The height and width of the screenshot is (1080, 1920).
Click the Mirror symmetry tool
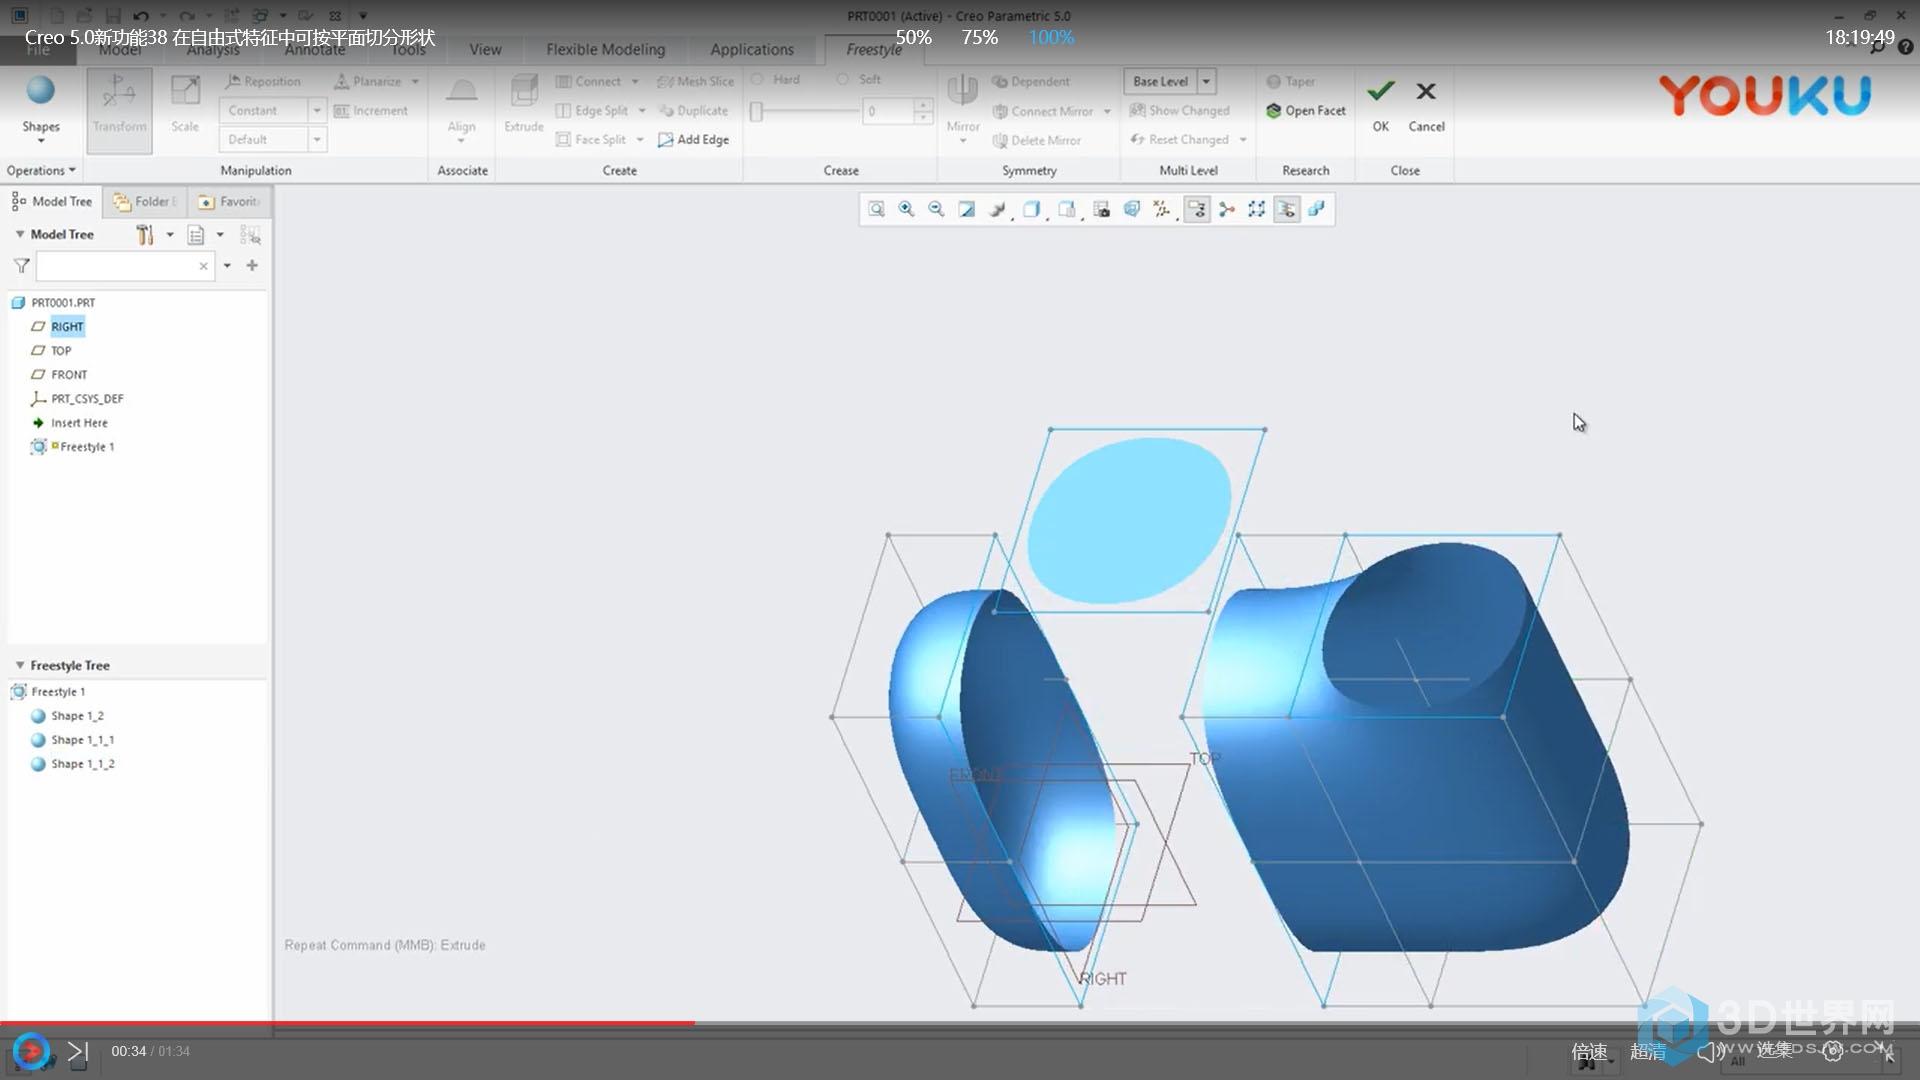pyautogui.click(x=962, y=109)
